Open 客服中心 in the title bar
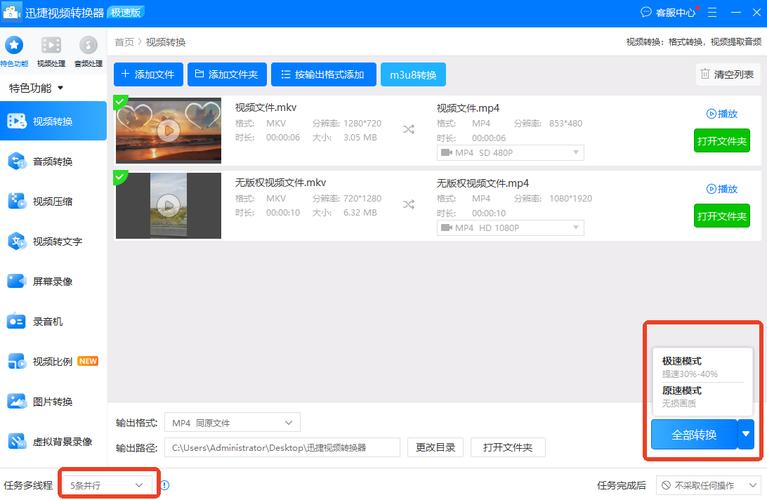This screenshot has width=767, height=500. tap(669, 13)
